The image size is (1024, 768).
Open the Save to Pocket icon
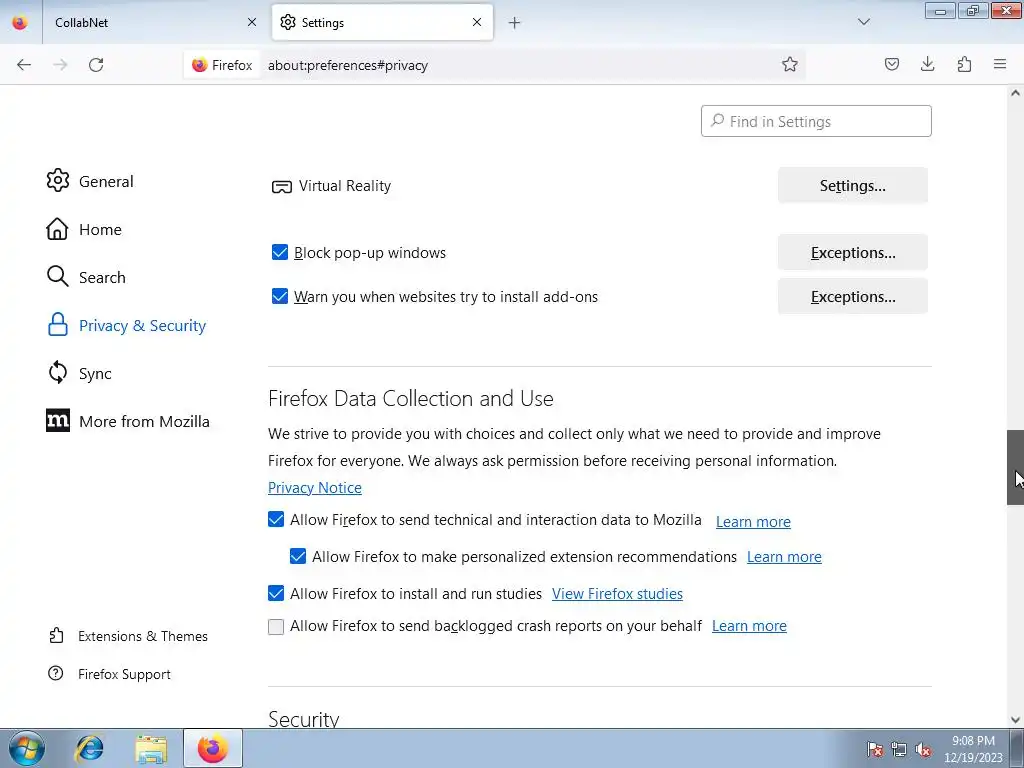(891, 64)
